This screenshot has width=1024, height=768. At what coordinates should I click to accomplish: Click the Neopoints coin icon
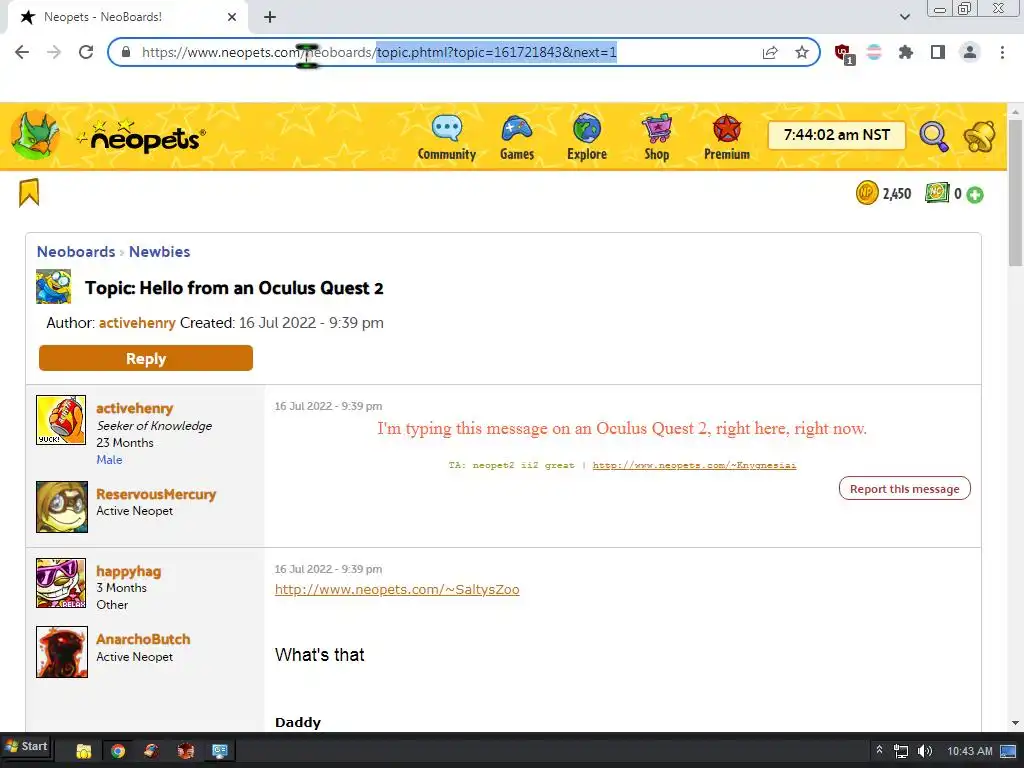pyautogui.click(x=867, y=193)
